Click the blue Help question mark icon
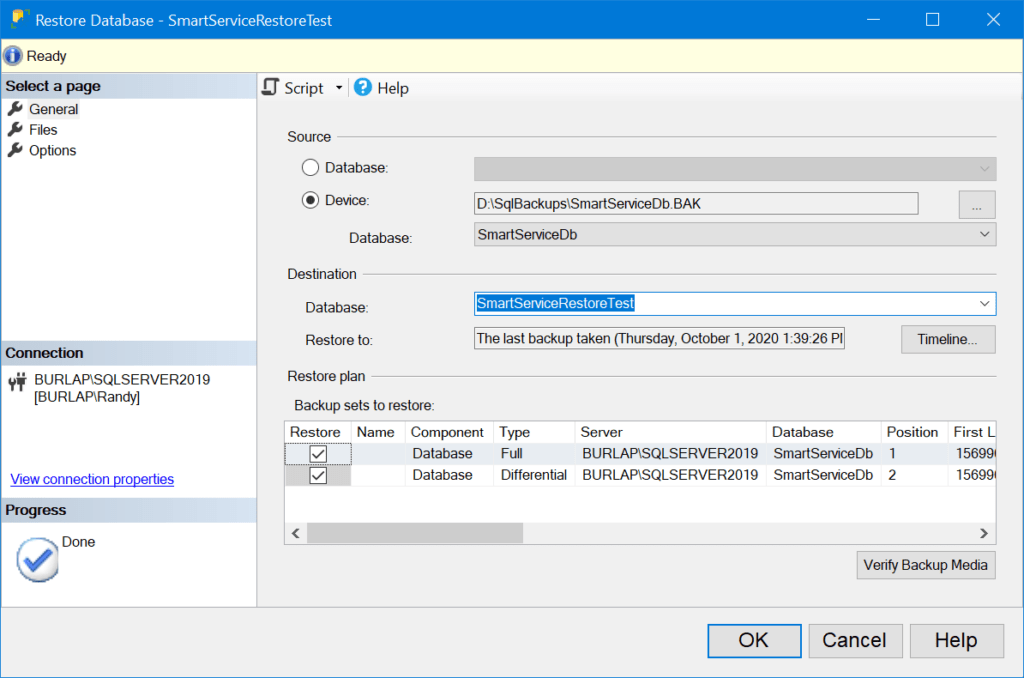The height and width of the screenshot is (678, 1024). [362, 87]
